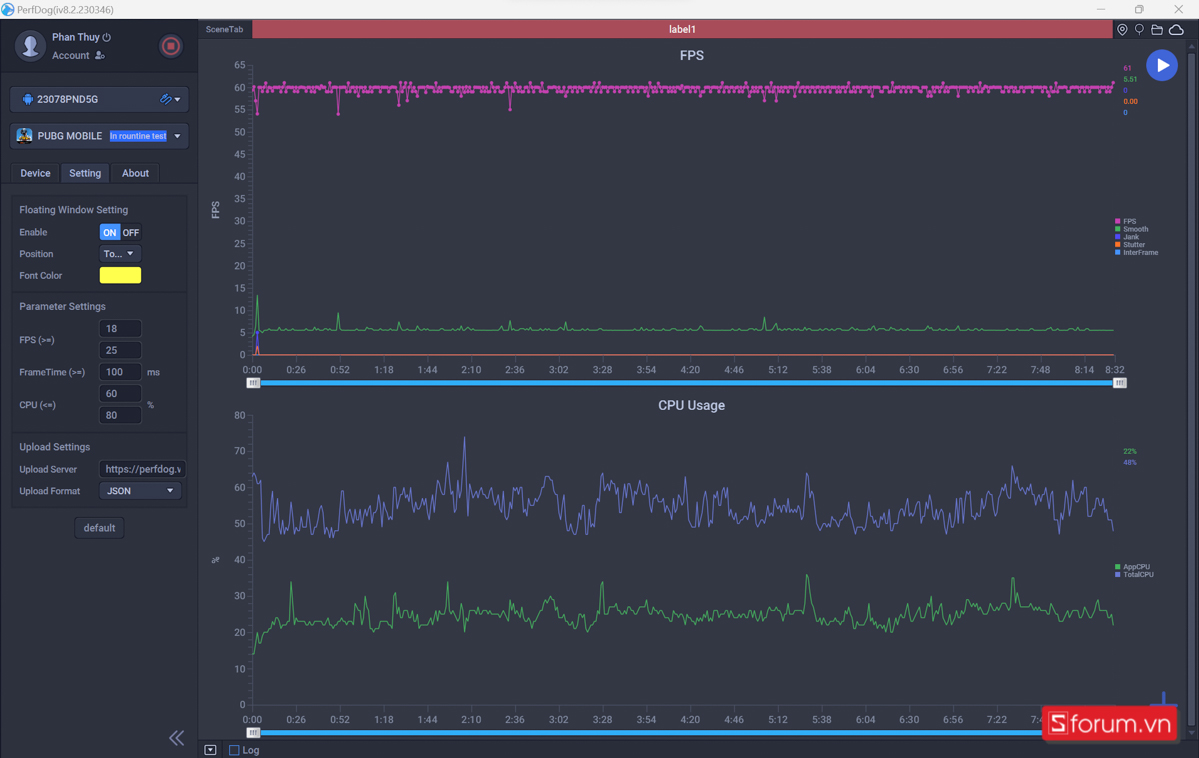The height and width of the screenshot is (758, 1199).
Task: Click the Account link
Action: tap(70, 55)
